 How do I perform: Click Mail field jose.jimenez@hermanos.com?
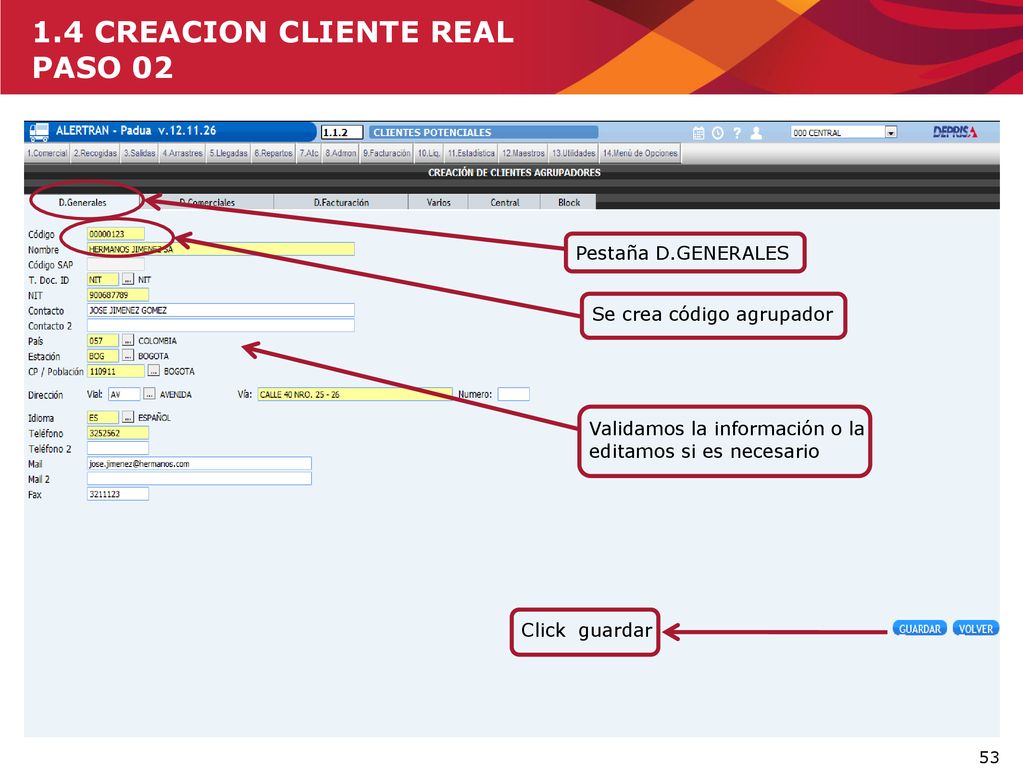point(199,463)
